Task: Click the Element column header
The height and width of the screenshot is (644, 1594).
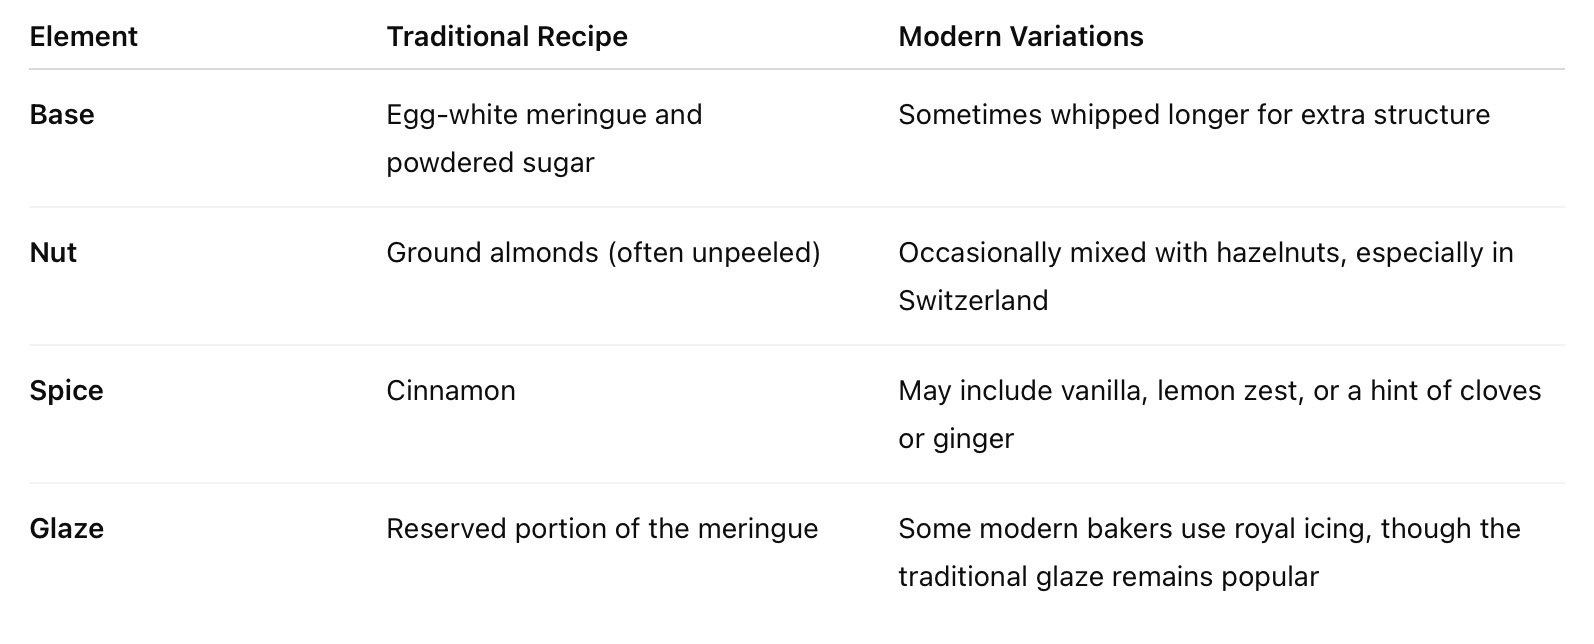Action: coord(84,37)
